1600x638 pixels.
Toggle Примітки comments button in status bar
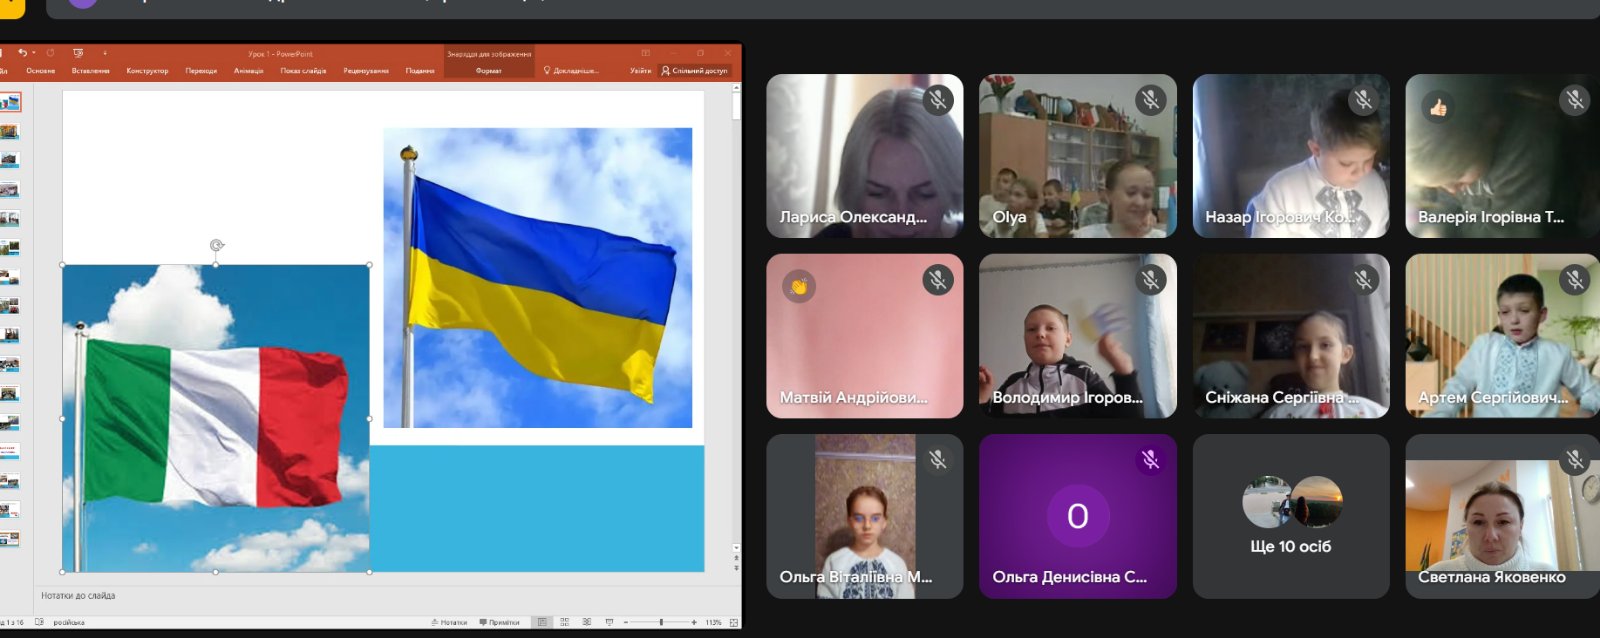click(x=500, y=622)
